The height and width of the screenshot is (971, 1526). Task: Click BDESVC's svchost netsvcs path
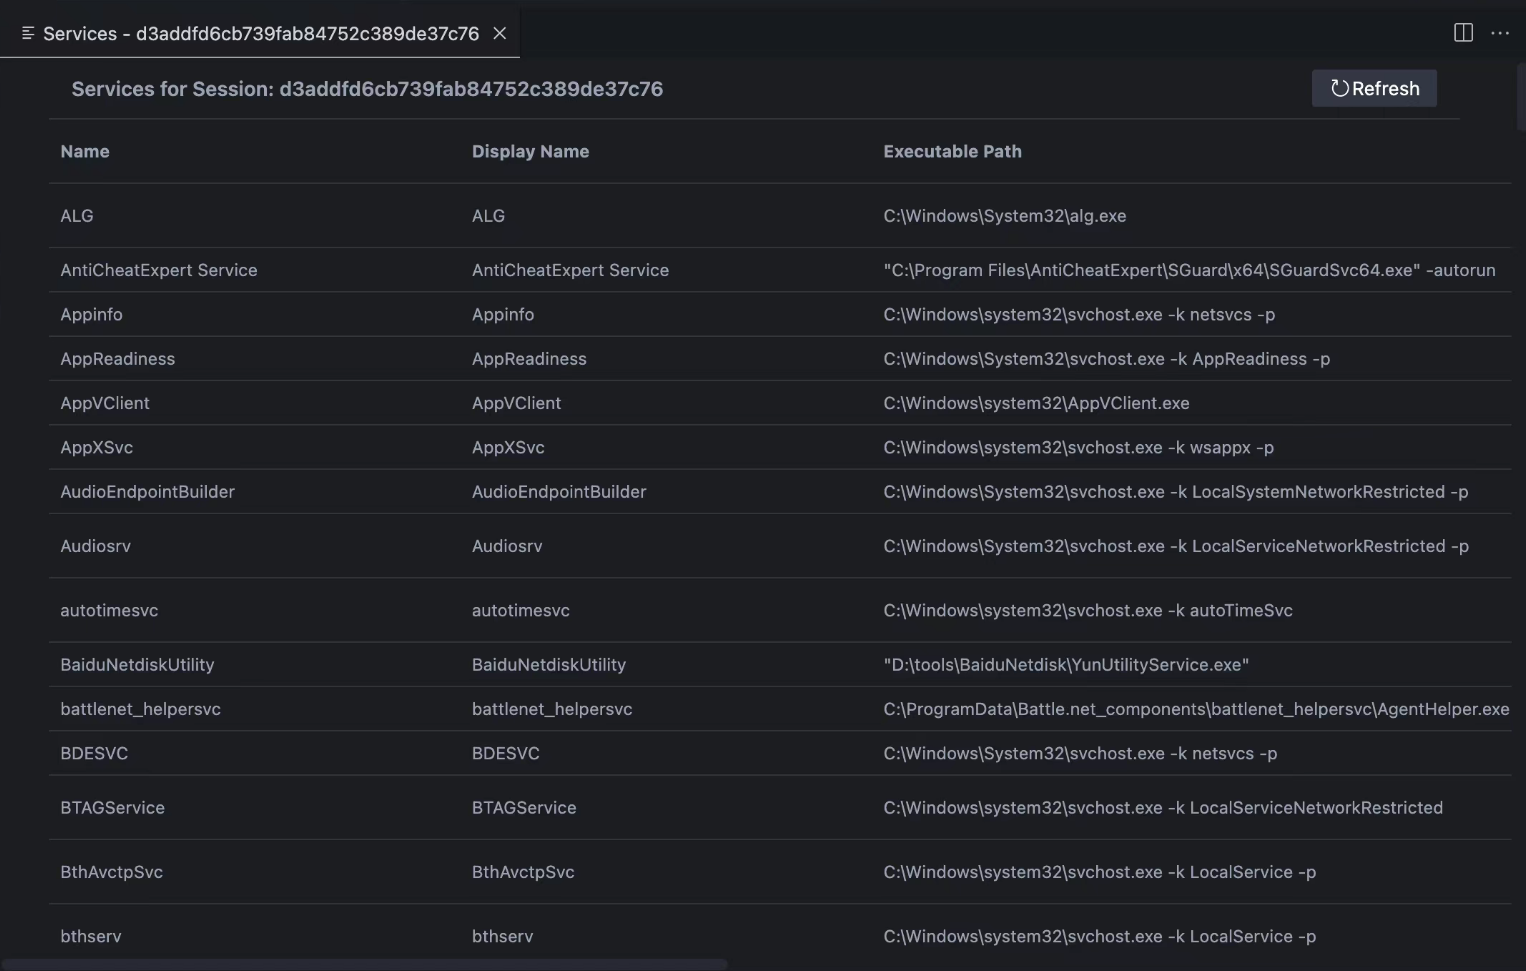click(x=1080, y=753)
